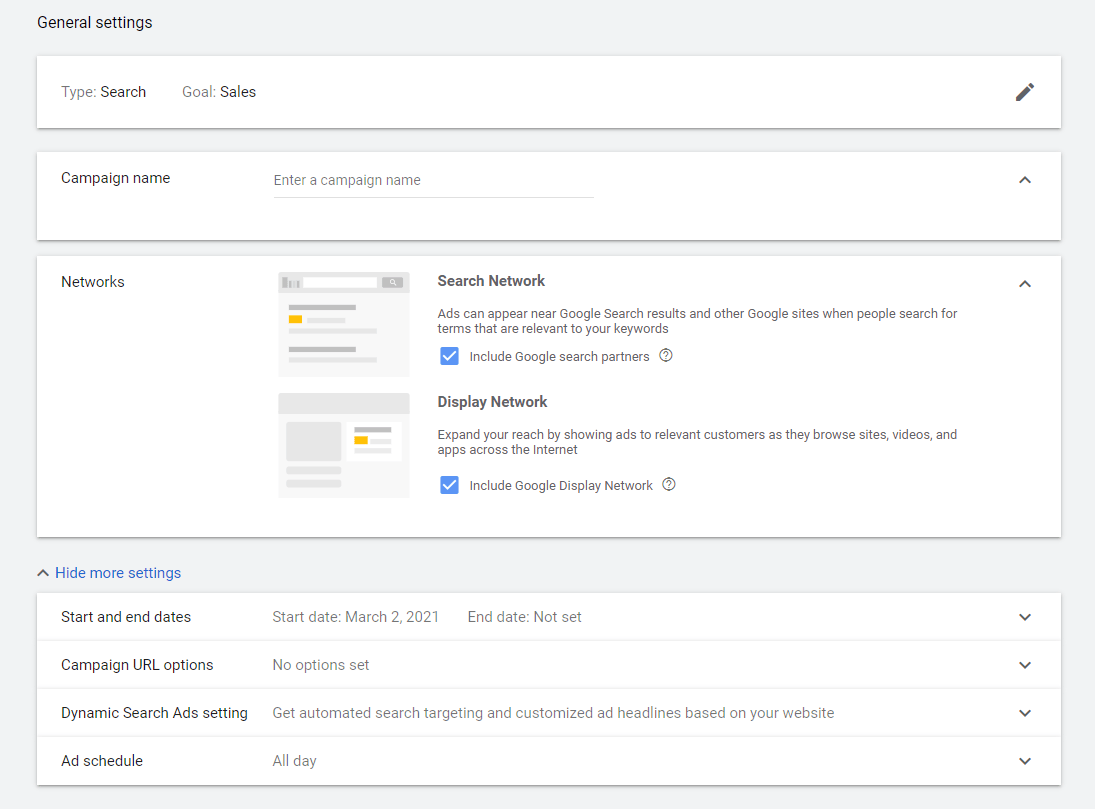Click the No options set value
Viewport: 1095px width, 809px height.
321,665
